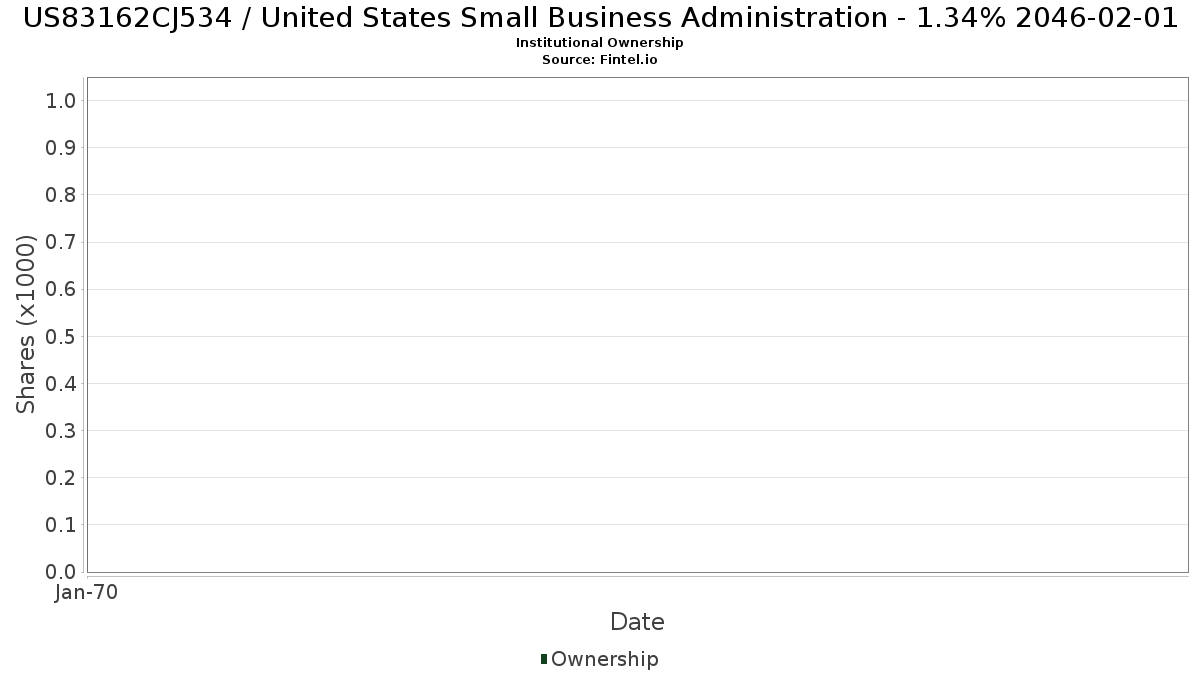The width and height of the screenshot is (1200, 675).
Task: Click the 0.1 y-axis tick label
Action: point(61,525)
